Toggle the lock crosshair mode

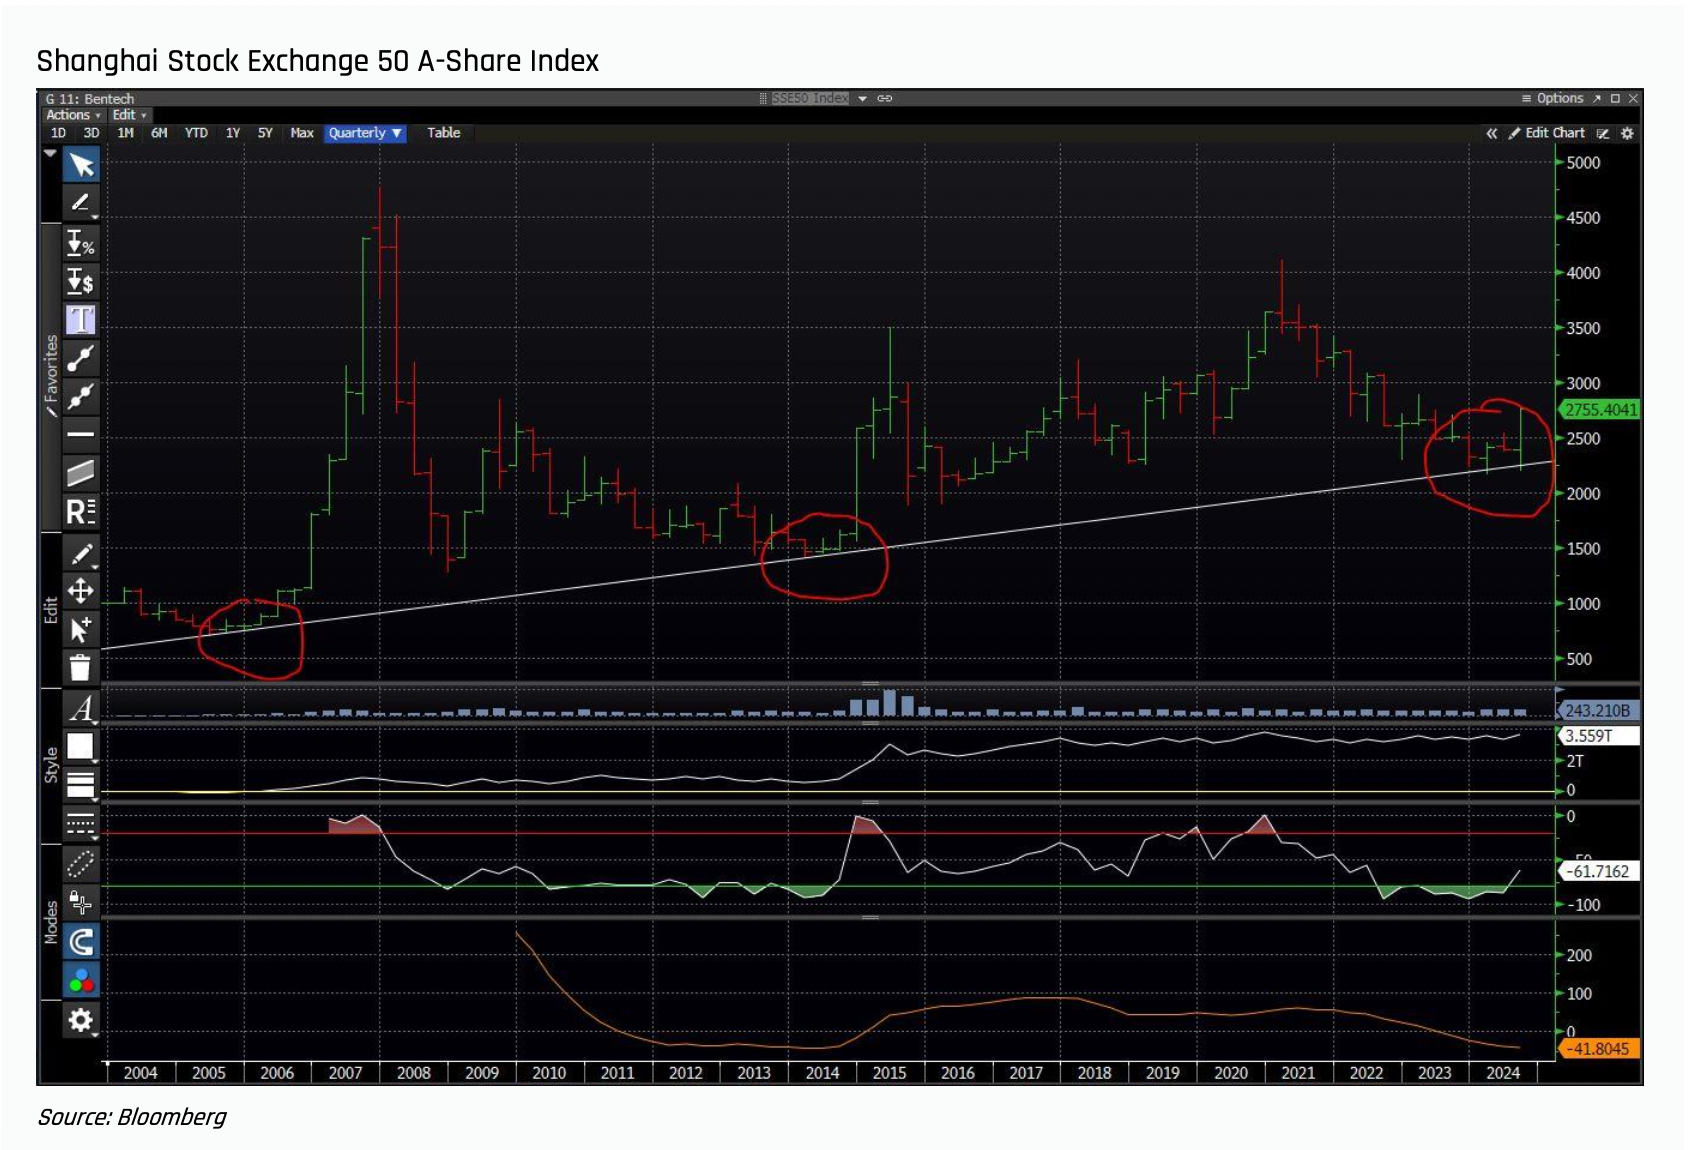[x=80, y=902]
